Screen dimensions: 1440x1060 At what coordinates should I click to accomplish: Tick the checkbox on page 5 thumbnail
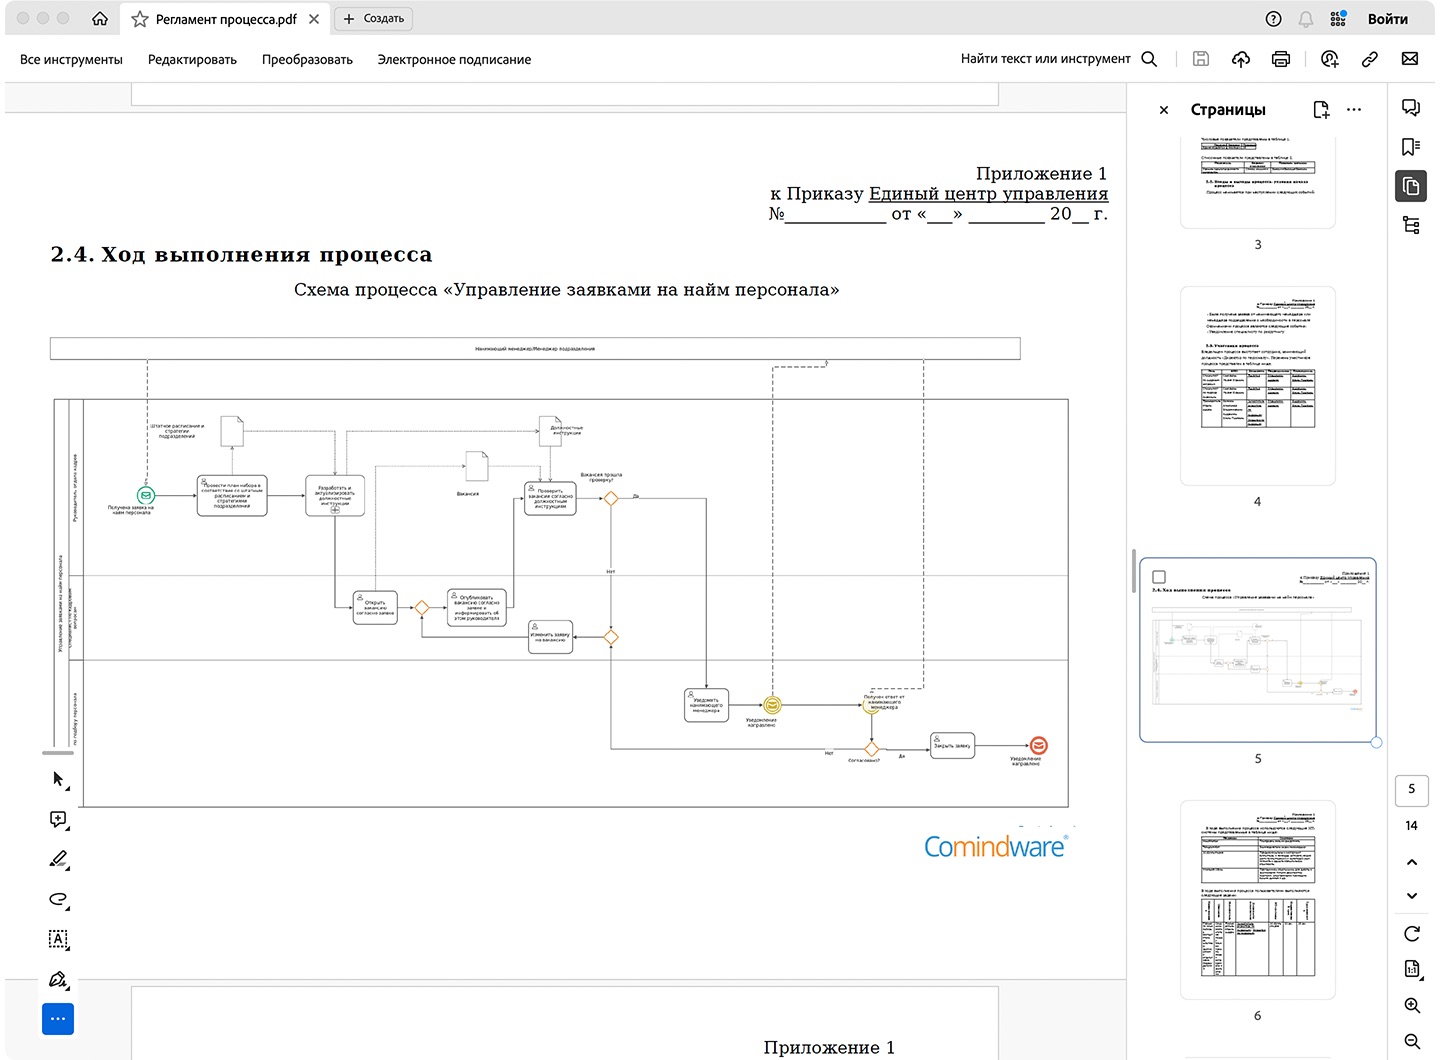[1159, 577]
